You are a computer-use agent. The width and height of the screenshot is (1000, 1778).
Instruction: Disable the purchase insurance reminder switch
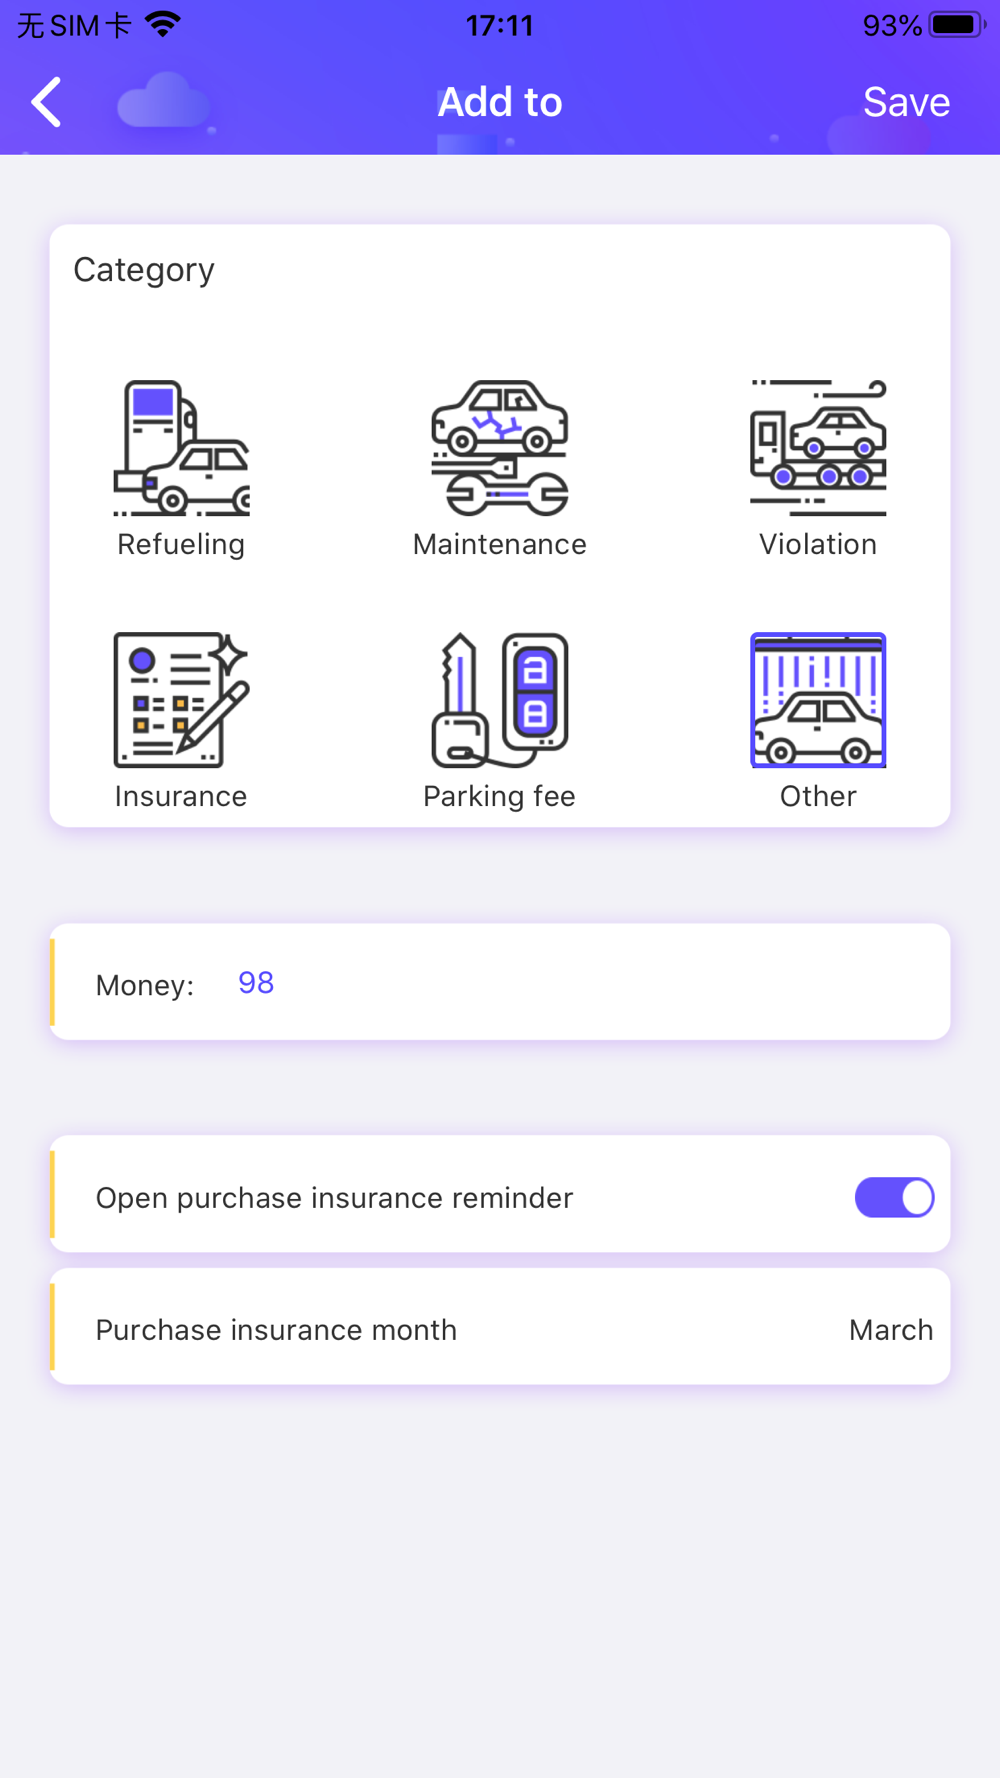894,1197
